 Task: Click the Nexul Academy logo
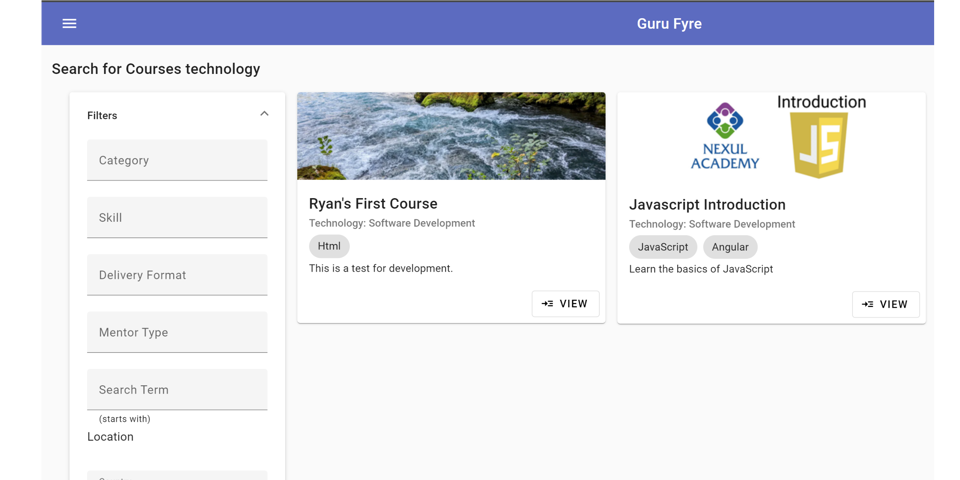click(725, 137)
